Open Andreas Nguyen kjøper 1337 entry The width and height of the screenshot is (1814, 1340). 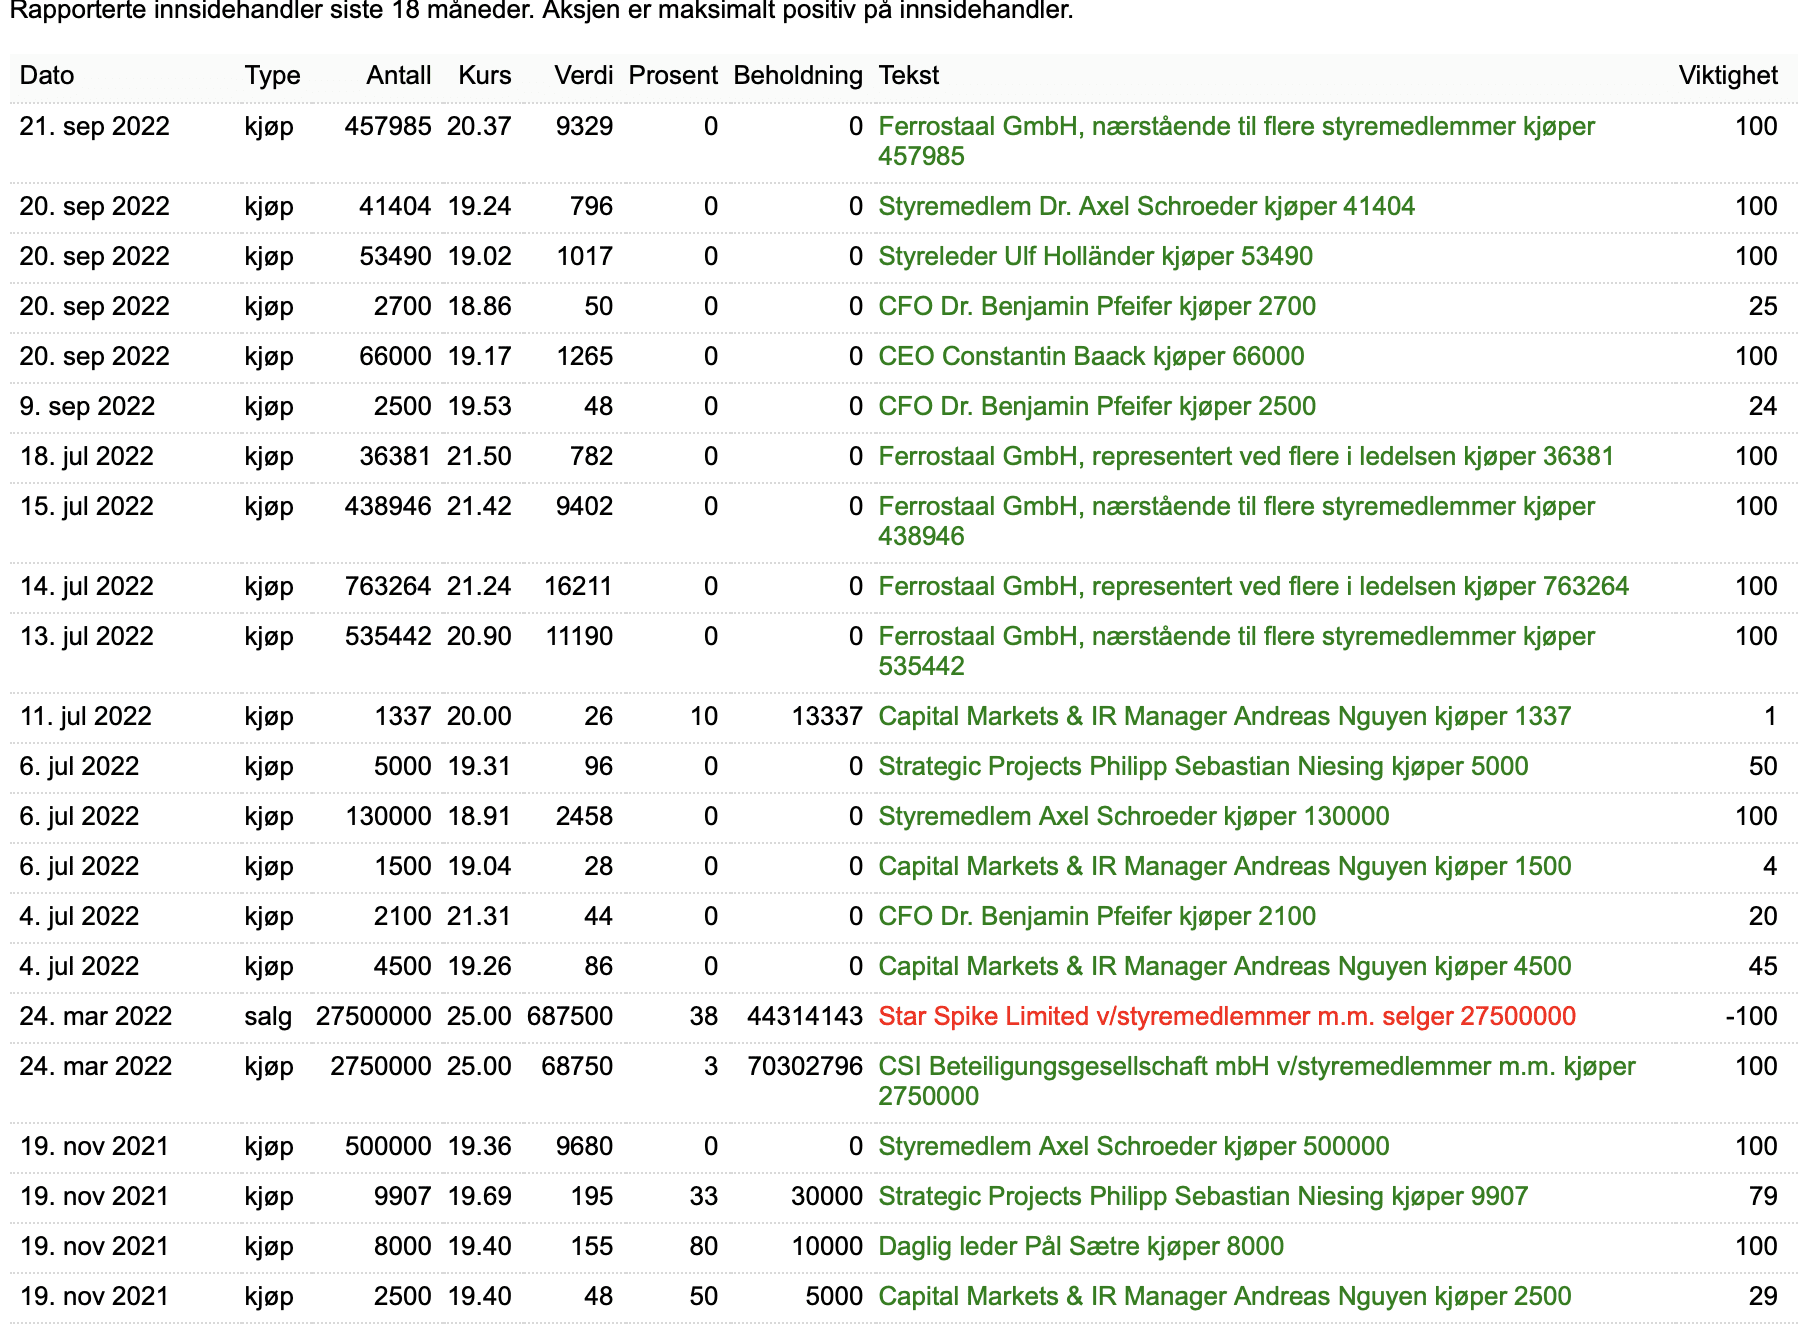(1225, 717)
